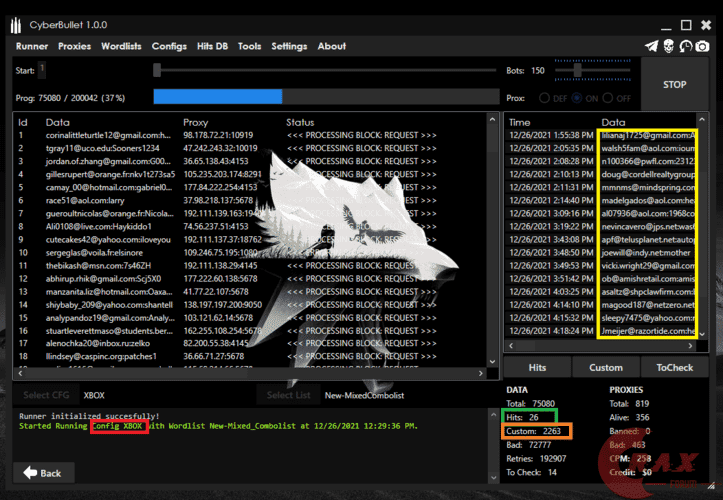Switch to the Hits tab

(x=537, y=368)
